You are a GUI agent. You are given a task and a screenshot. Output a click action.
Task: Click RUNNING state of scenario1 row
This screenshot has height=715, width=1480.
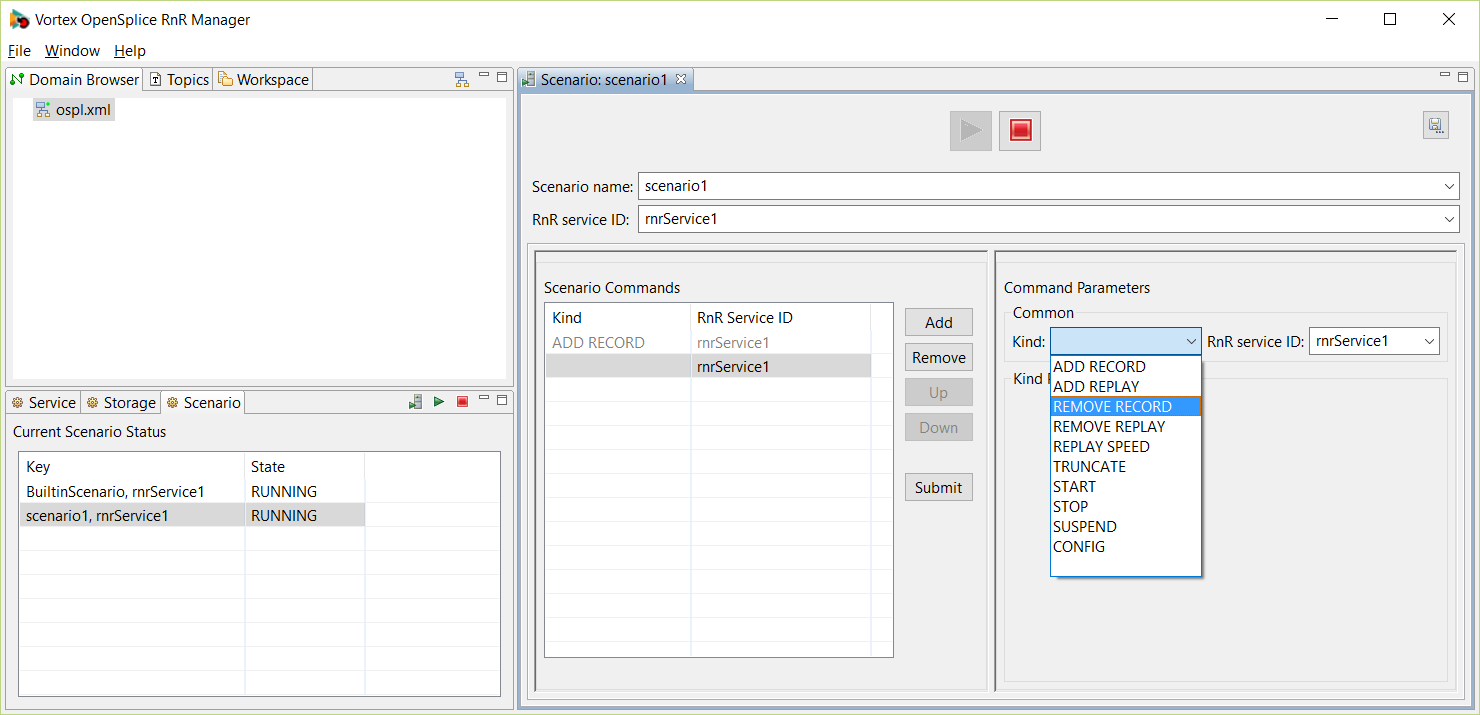(284, 515)
